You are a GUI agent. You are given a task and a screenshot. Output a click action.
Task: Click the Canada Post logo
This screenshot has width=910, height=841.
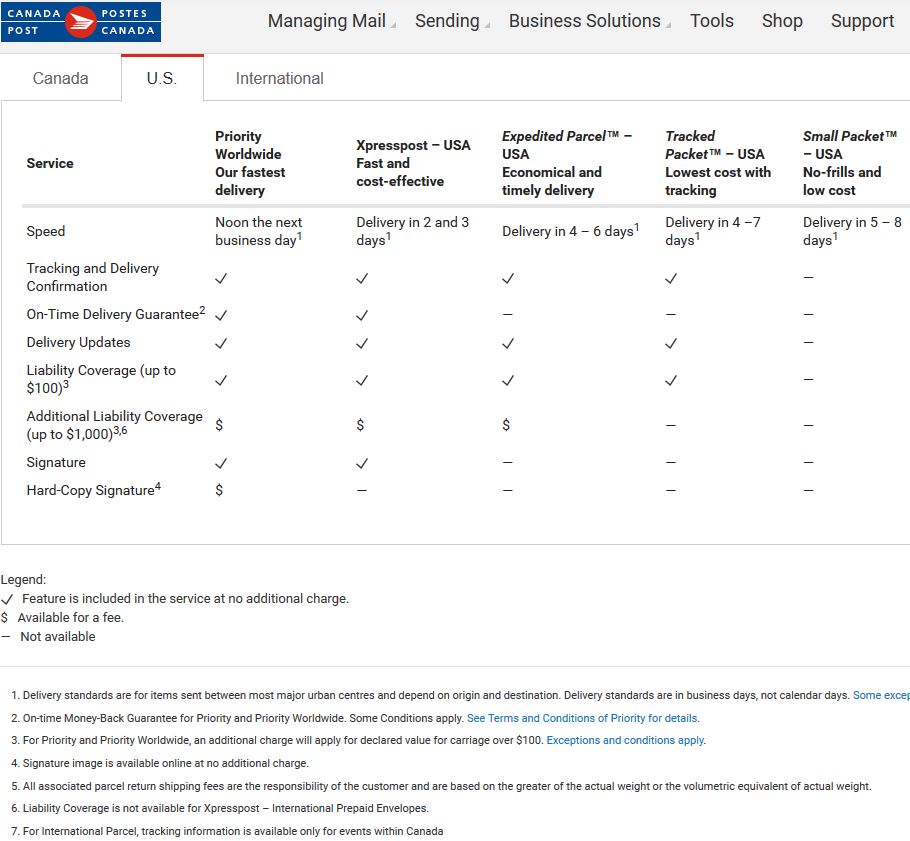81,22
